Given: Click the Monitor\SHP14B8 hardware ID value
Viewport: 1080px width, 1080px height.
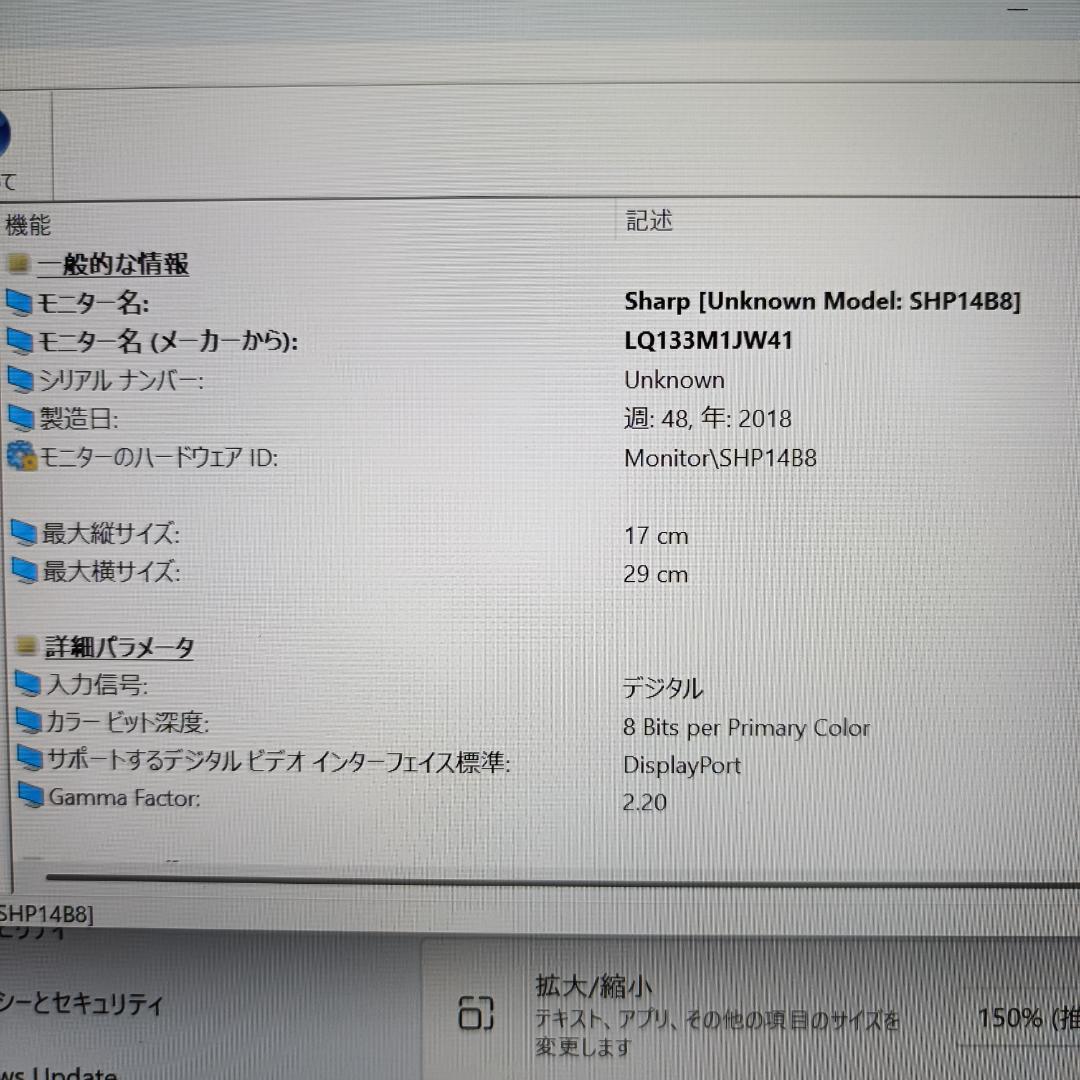Looking at the screenshot, I should tap(720, 458).
